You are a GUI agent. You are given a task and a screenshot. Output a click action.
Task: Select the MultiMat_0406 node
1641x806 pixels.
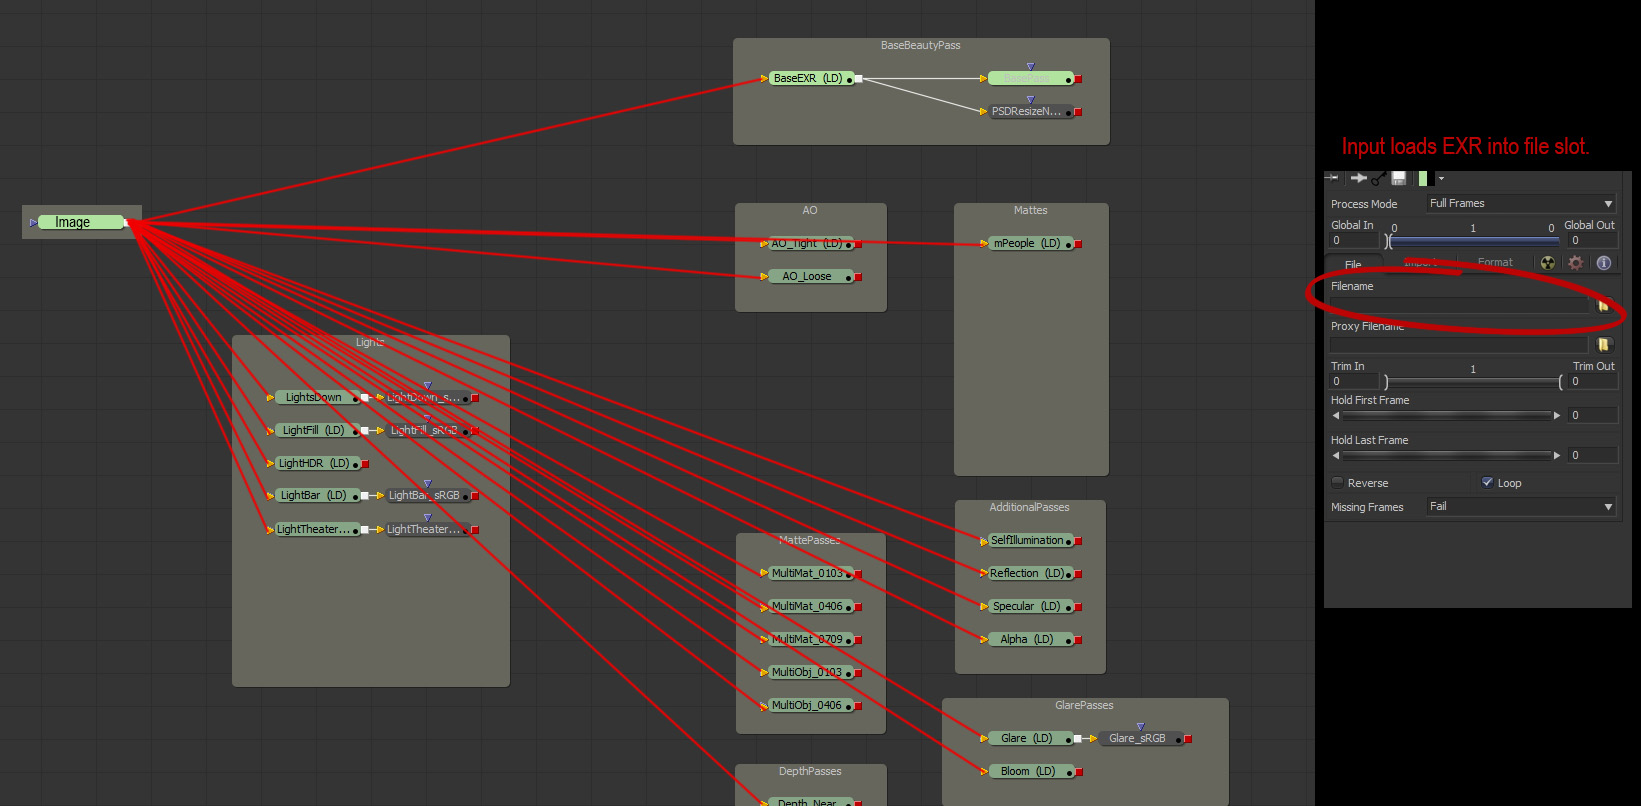click(x=811, y=606)
